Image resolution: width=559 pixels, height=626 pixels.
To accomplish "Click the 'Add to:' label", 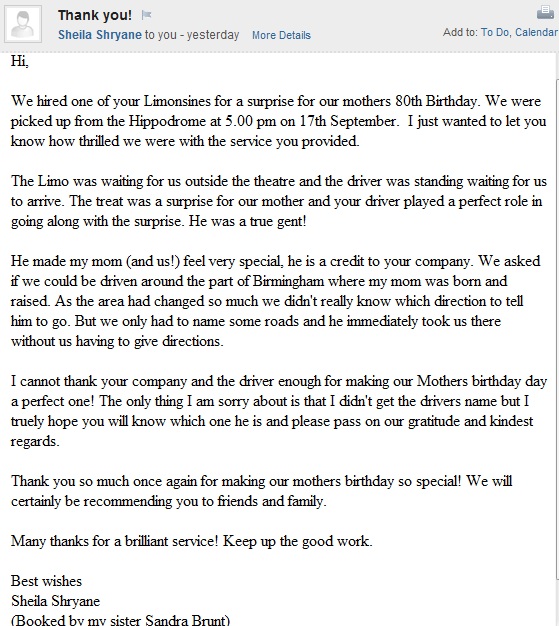I will point(460,32).
